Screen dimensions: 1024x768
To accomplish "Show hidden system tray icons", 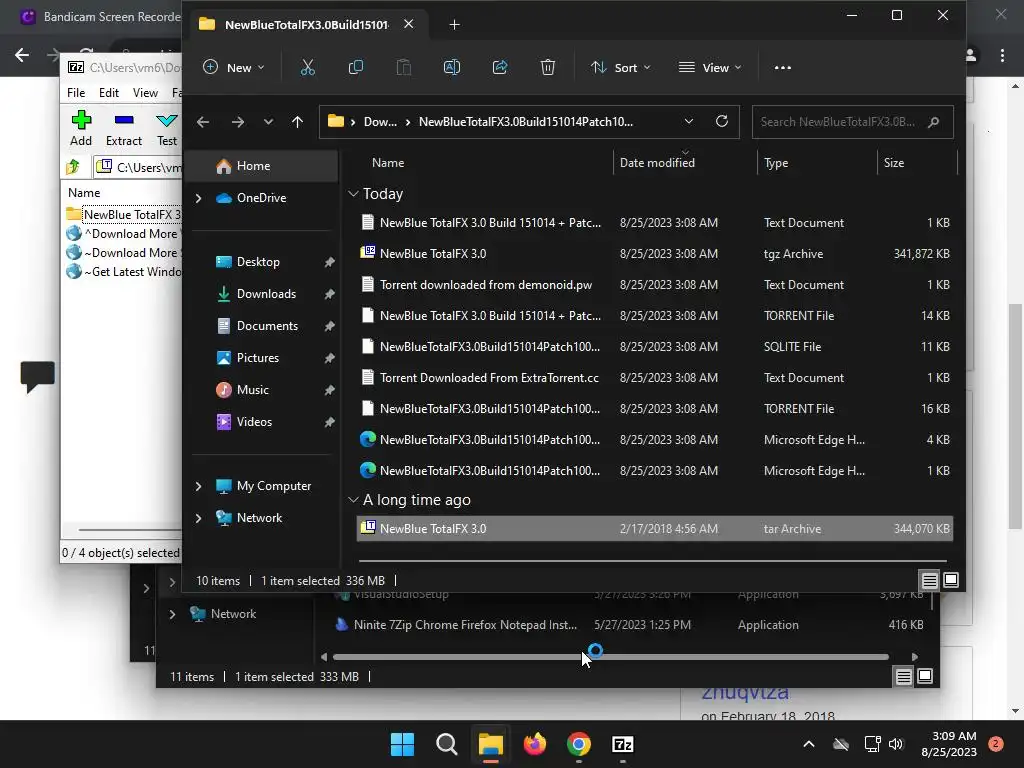I will pyautogui.click(x=808, y=744).
